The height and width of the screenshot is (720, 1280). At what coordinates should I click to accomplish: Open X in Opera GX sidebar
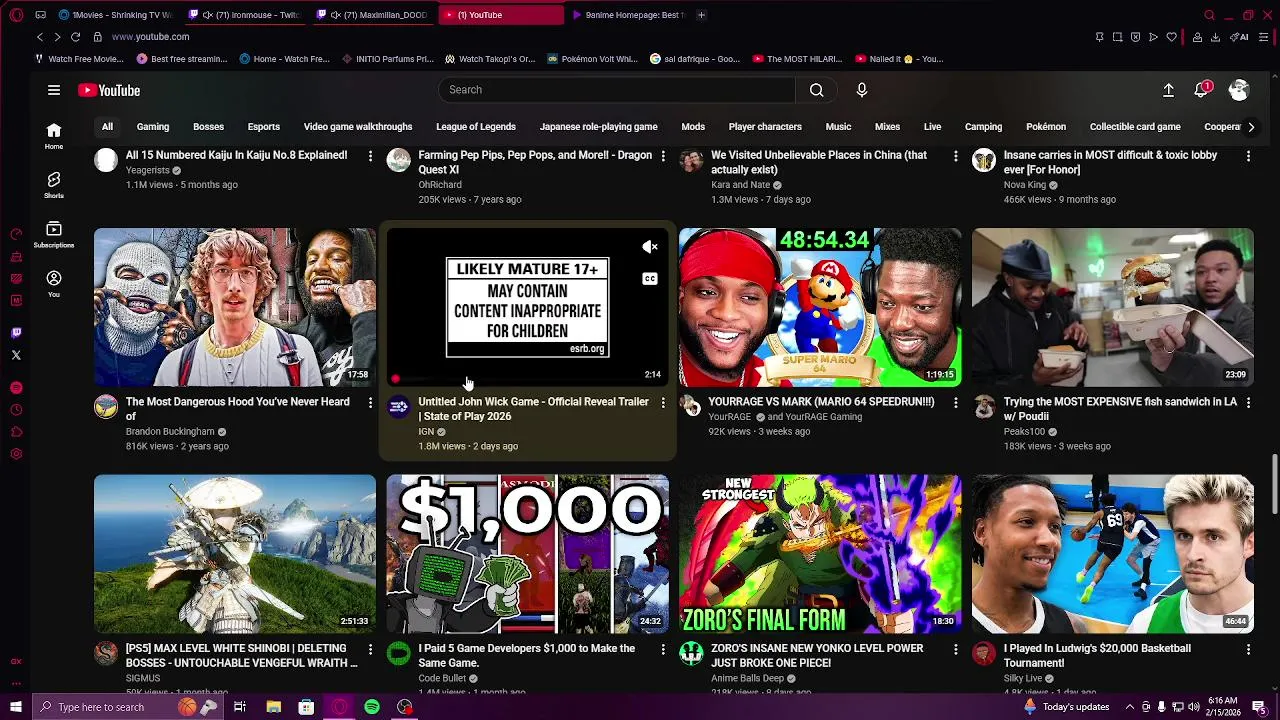pyautogui.click(x=16, y=355)
